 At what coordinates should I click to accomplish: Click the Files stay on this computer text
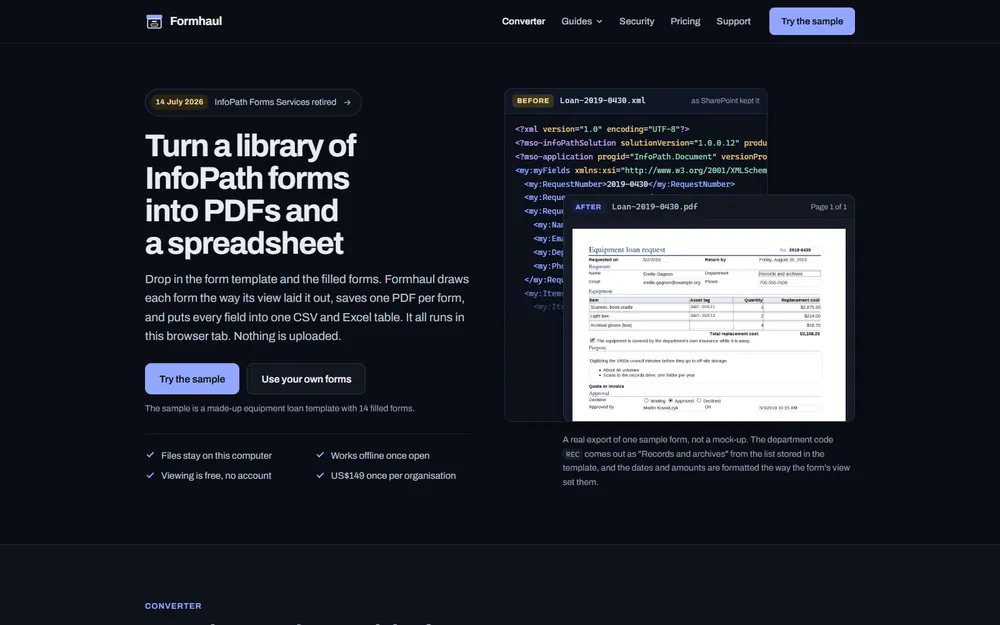(216, 455)
